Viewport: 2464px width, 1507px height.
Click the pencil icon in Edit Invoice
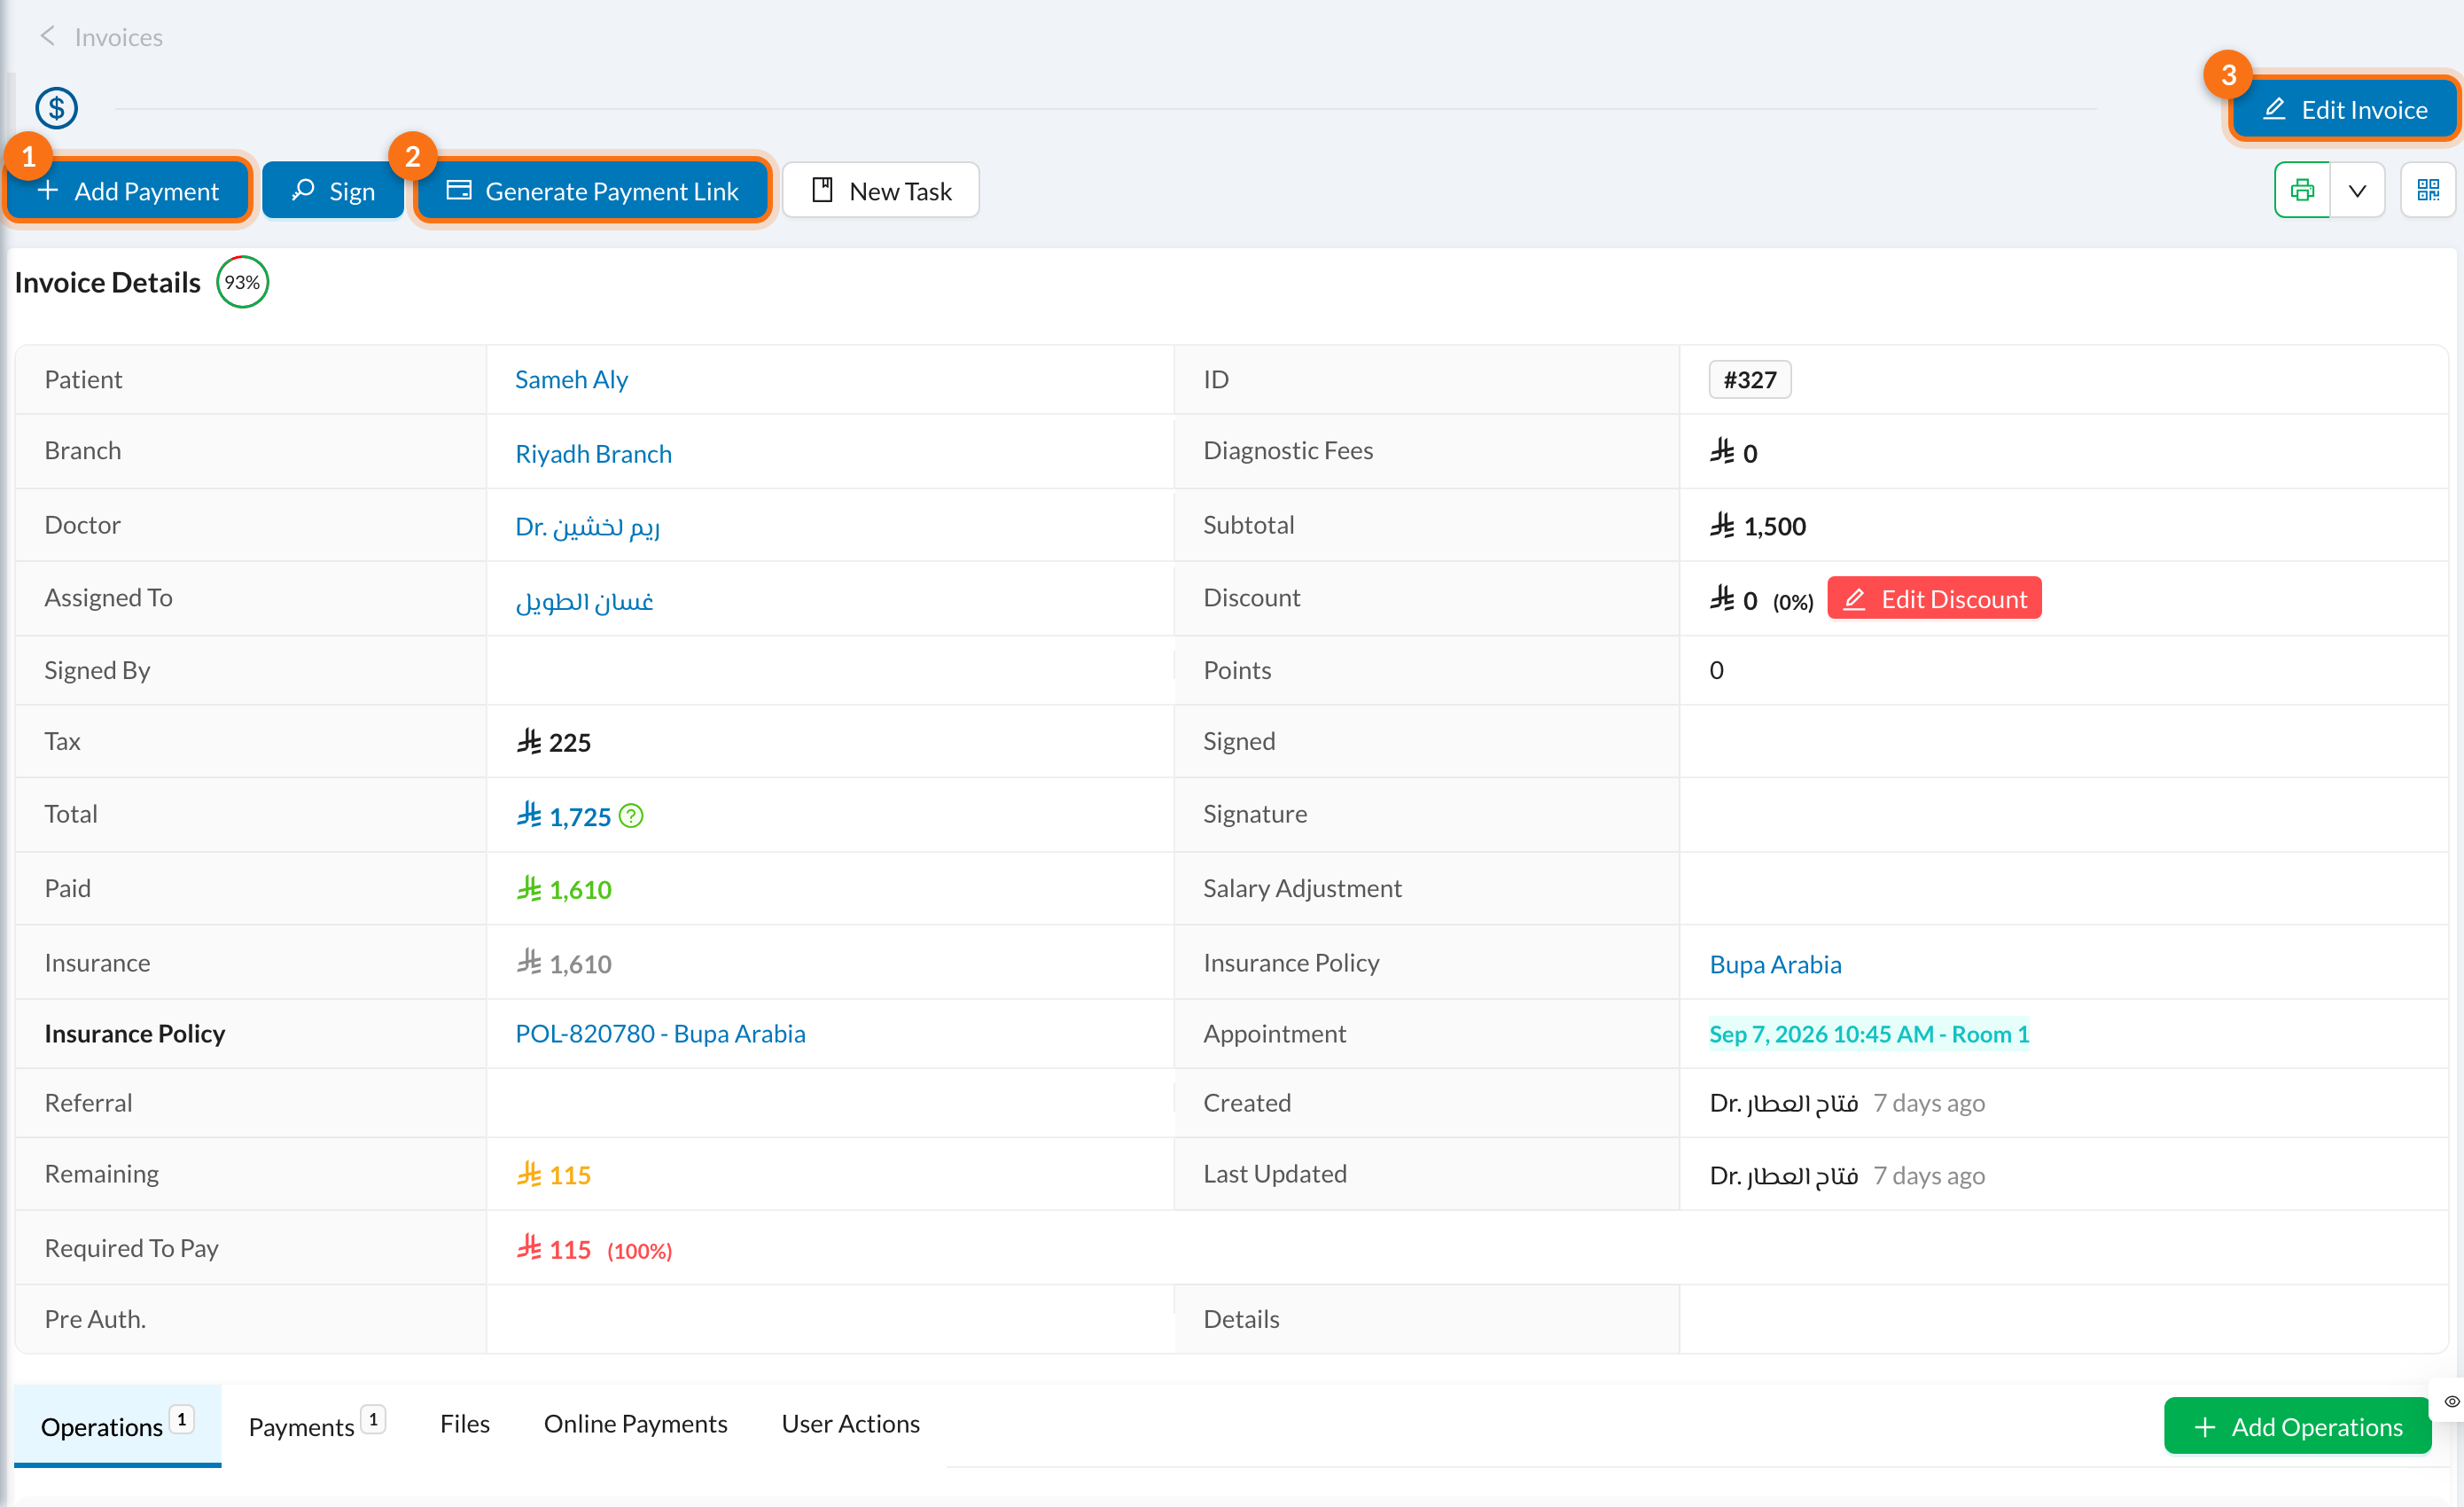click(2274, 108)
